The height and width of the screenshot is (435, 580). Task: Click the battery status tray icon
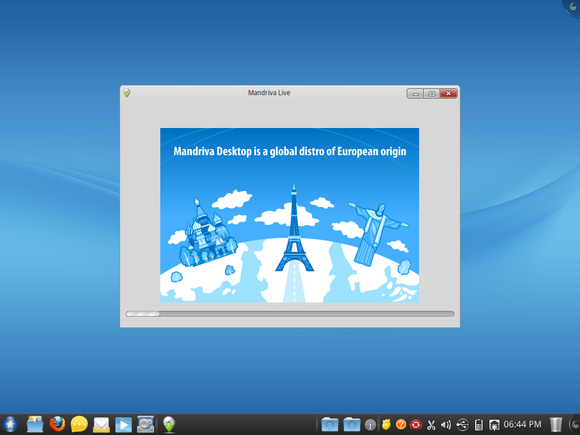[479, 425]
